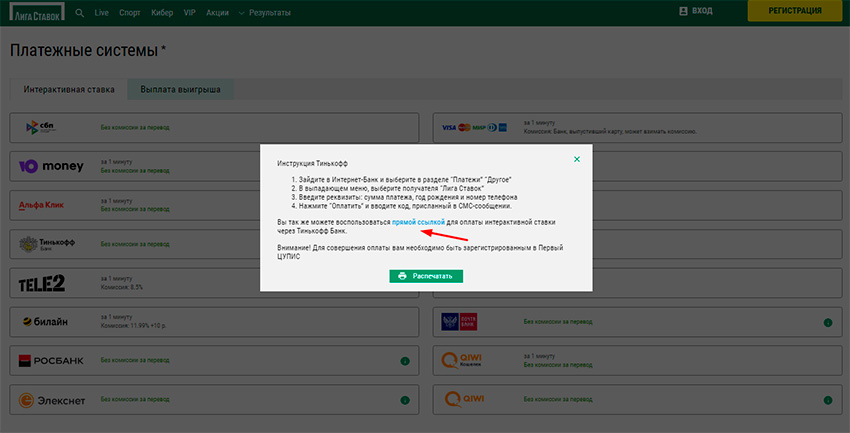Click the Распечатать print button
Viewport: 850px width, 433px height.
(426, 276)
